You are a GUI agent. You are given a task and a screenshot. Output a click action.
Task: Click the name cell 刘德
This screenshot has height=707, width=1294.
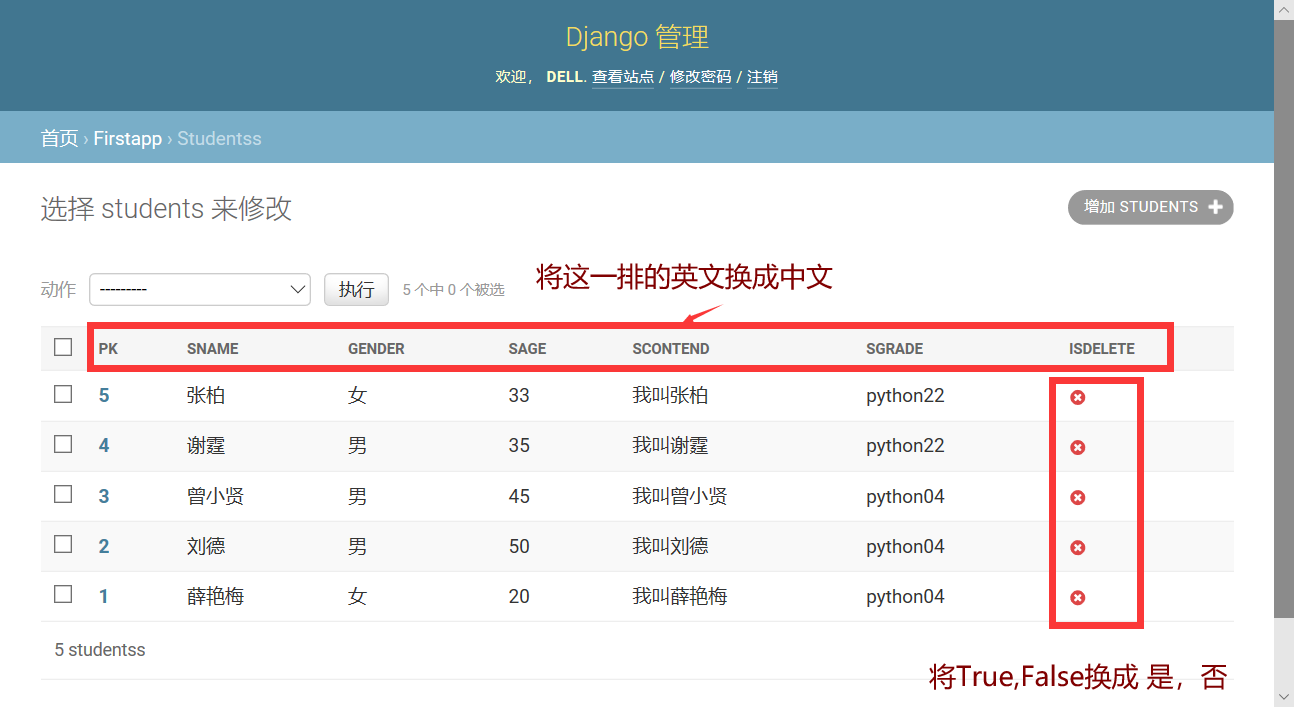click(206, 546)
